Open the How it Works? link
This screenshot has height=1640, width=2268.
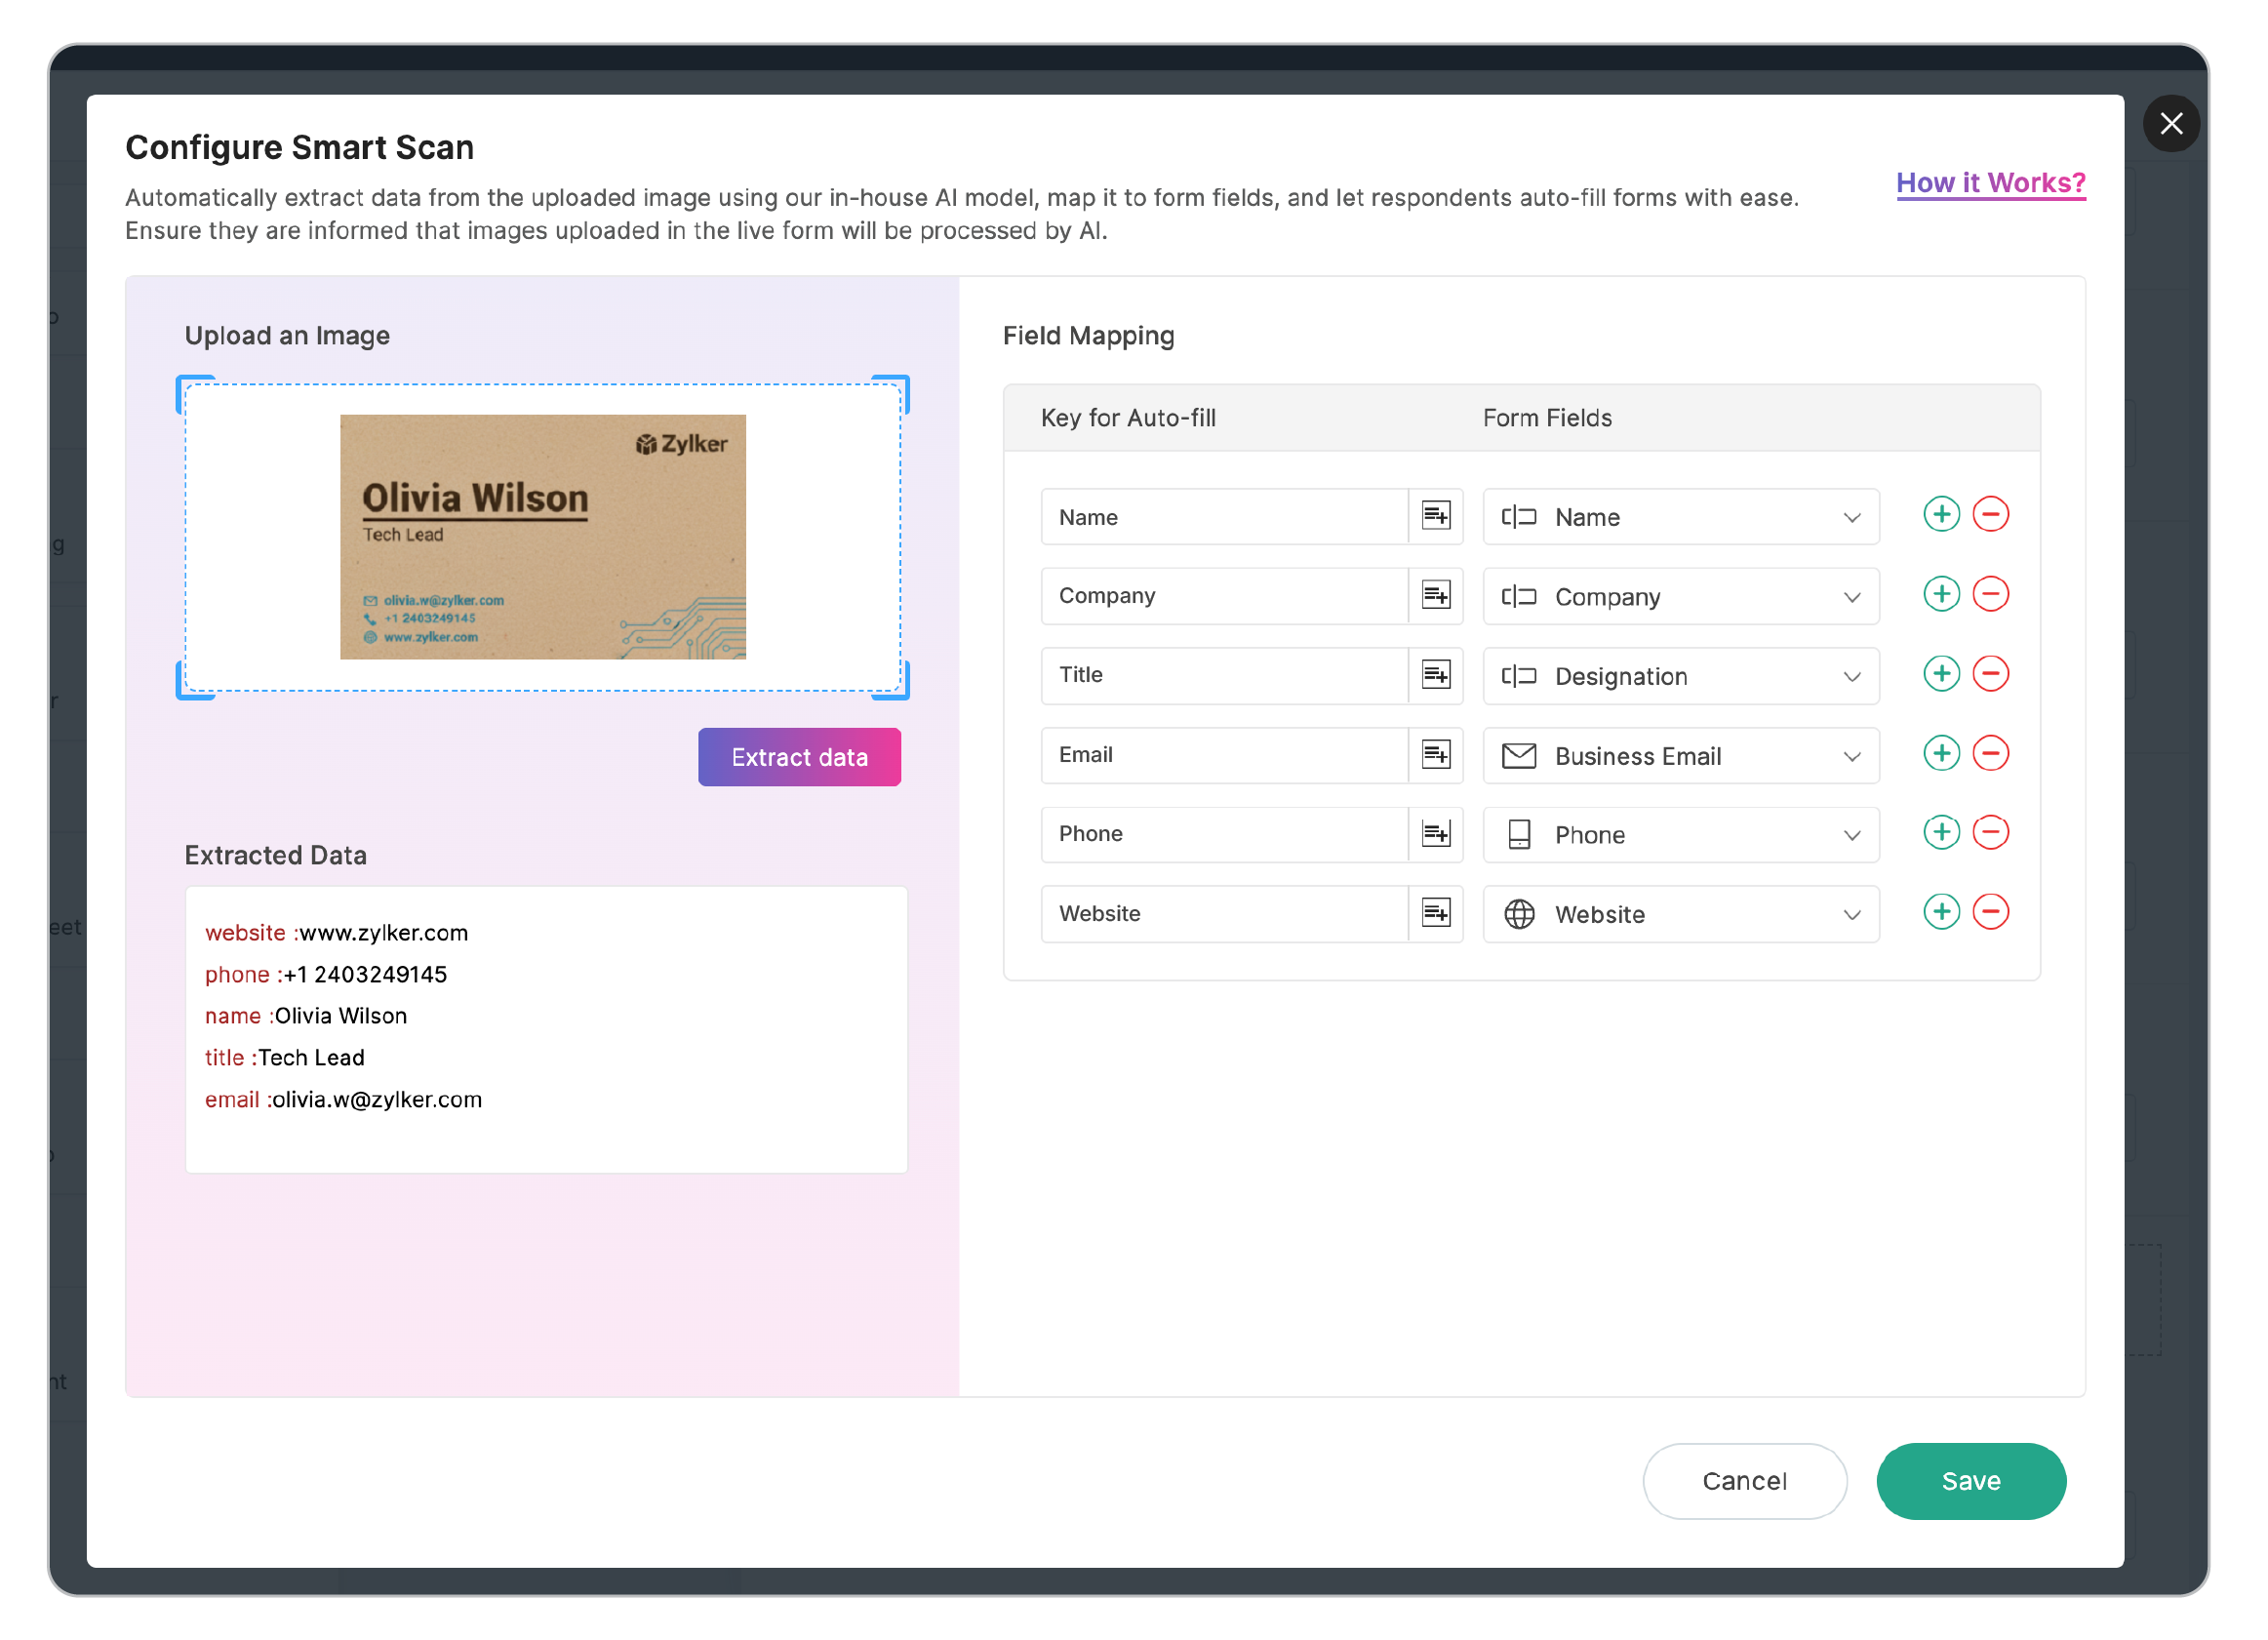pyautogui.click(x=1990, y=183)
